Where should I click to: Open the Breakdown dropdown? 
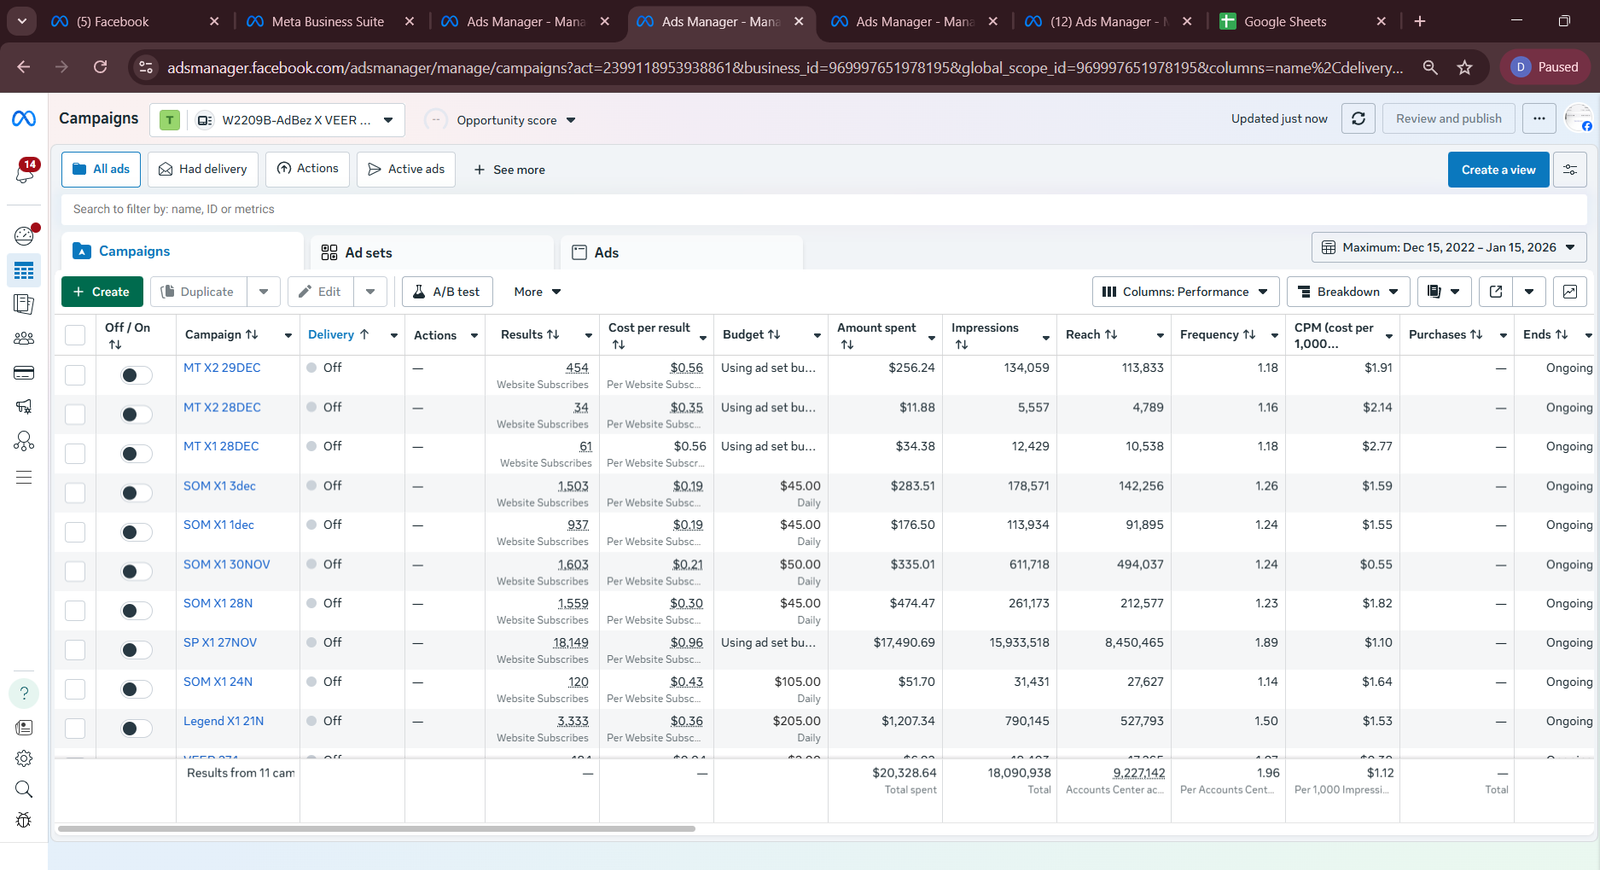(1347, 292)
